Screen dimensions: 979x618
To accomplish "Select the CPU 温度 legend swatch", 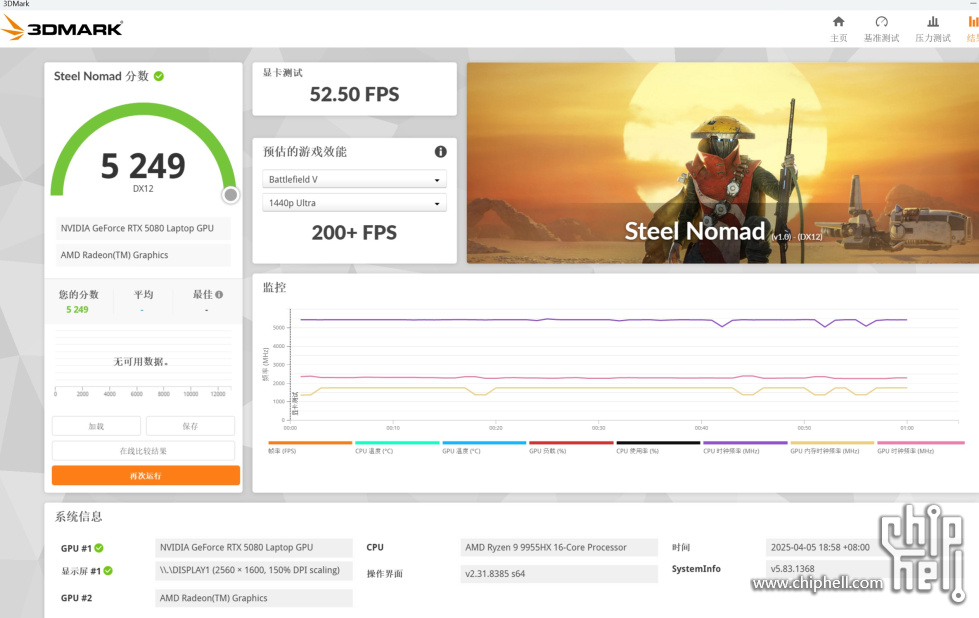I will click(x=397, y=443).
